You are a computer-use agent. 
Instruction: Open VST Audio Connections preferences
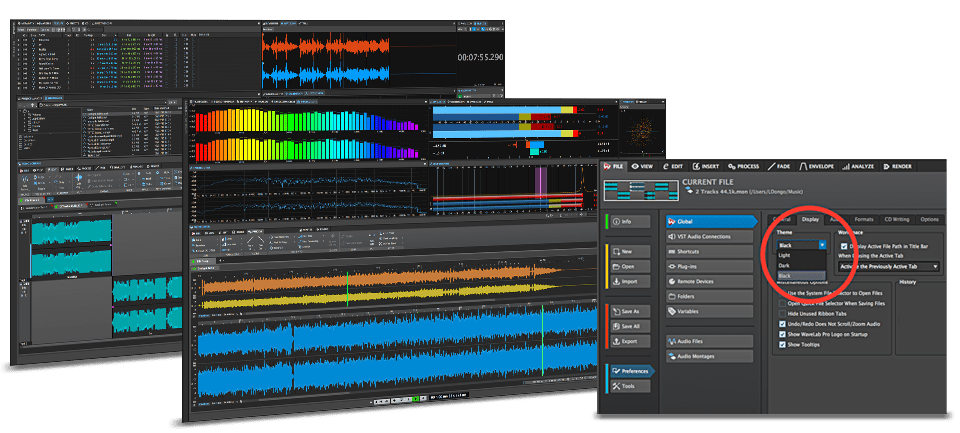(x=710, y=236)
